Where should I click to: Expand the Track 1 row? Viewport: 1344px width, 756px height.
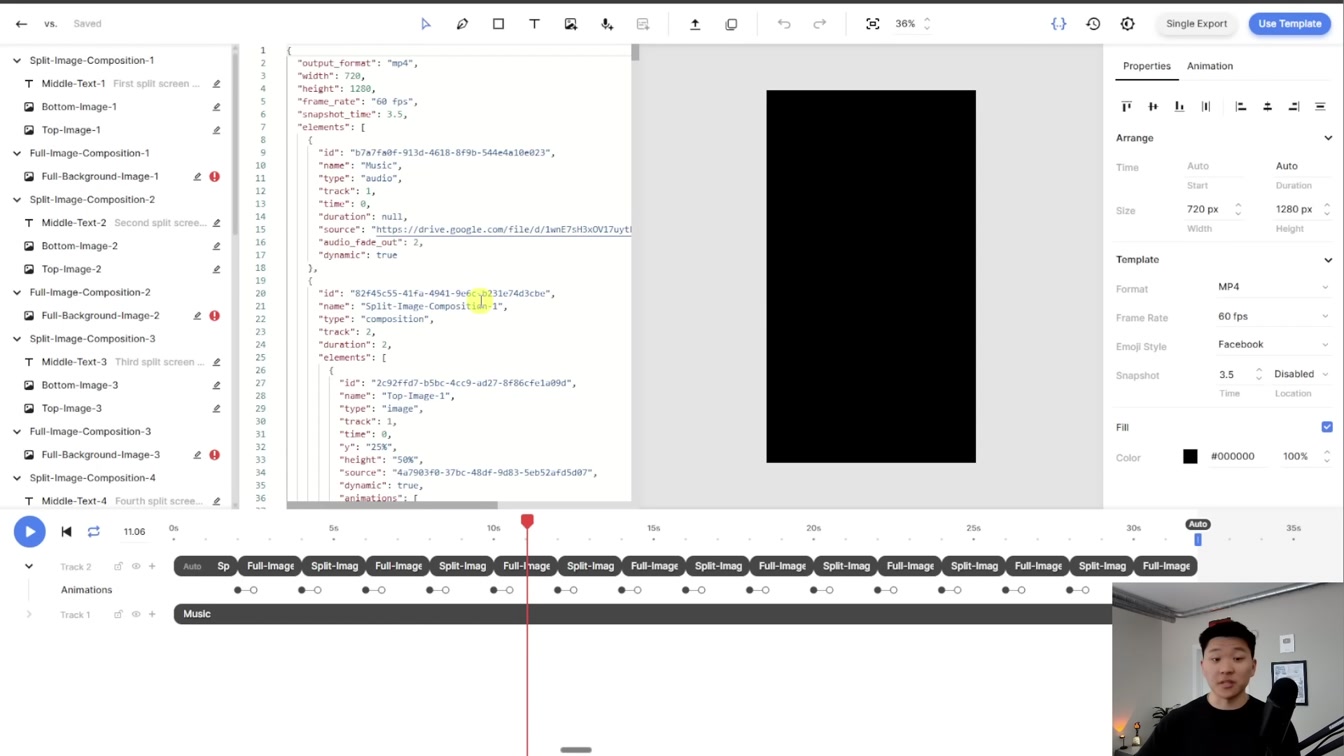(x=29, y=615)
